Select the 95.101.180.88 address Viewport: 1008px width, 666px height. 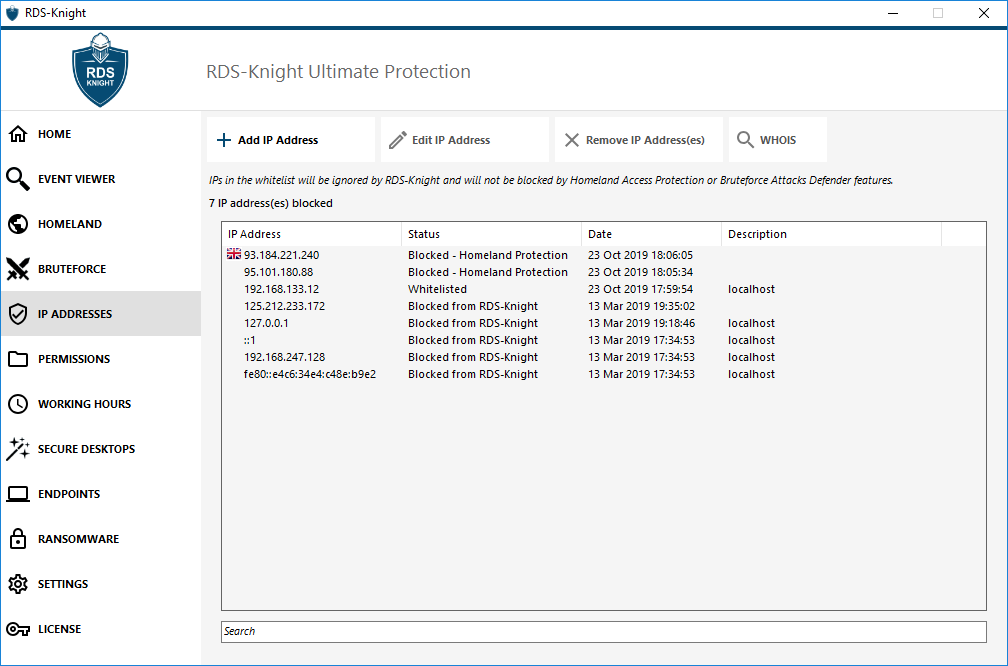click(278, 272)
